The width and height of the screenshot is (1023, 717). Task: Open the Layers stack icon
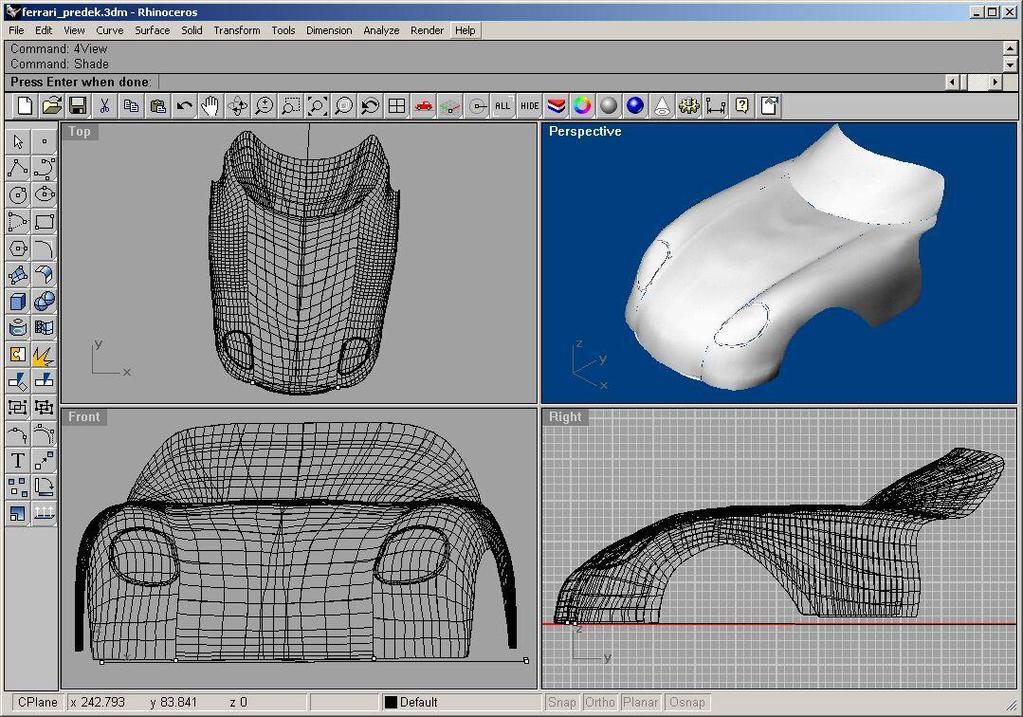click(x=557, y=106)
